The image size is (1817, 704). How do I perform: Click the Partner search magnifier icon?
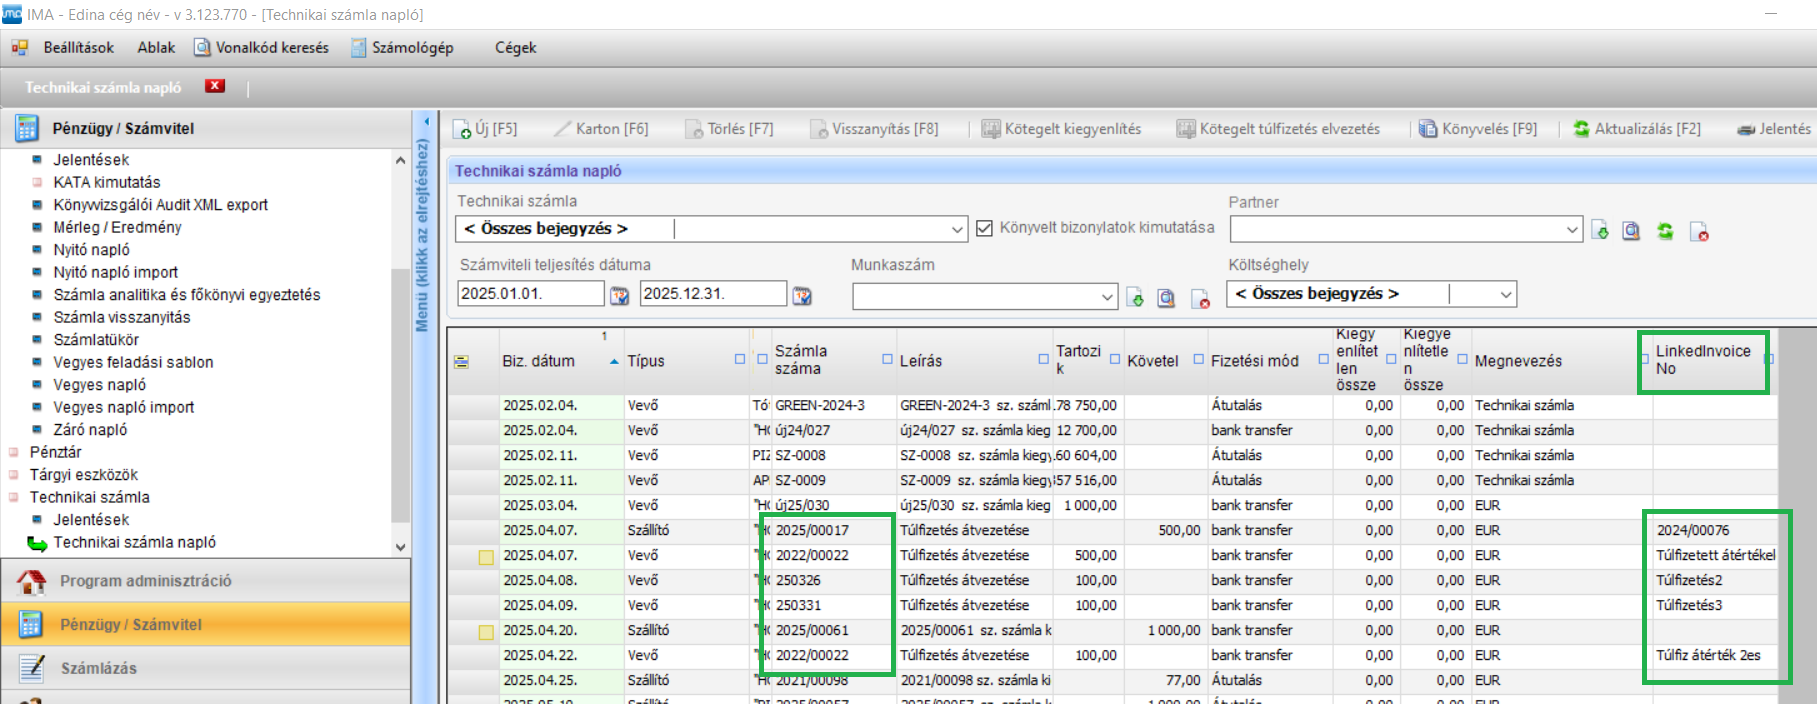pyautogui.click(x=1631, y=231)
